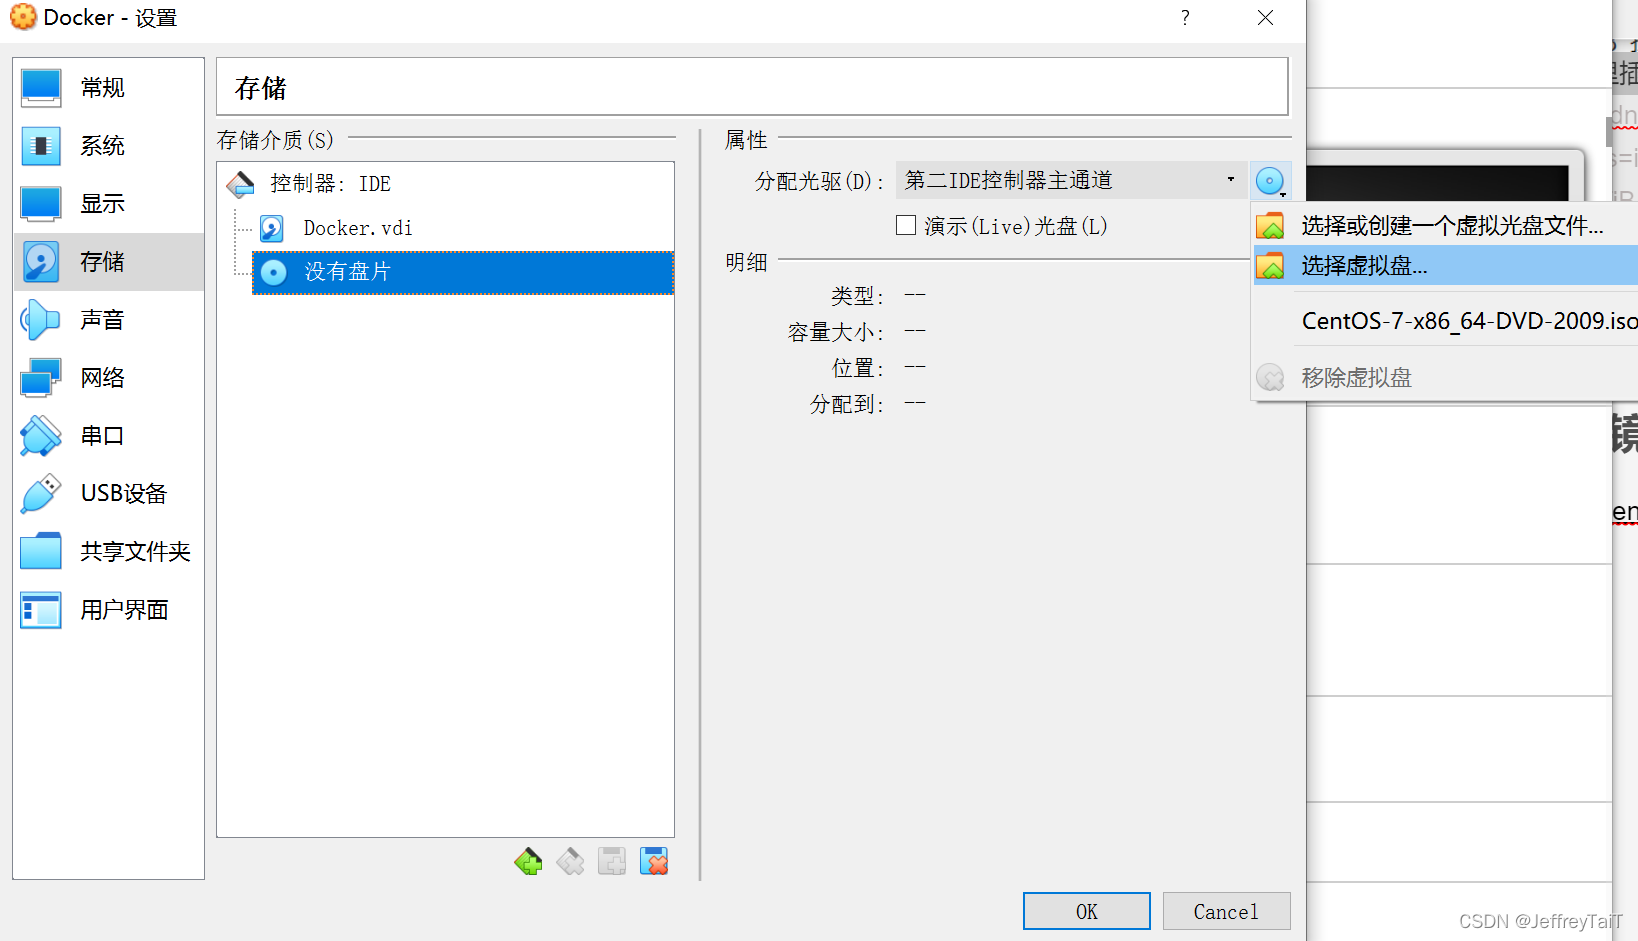Click the Docker.vdi hard disk icon
The height and width of the screenshot is (941, 1638).
[272, 228]
